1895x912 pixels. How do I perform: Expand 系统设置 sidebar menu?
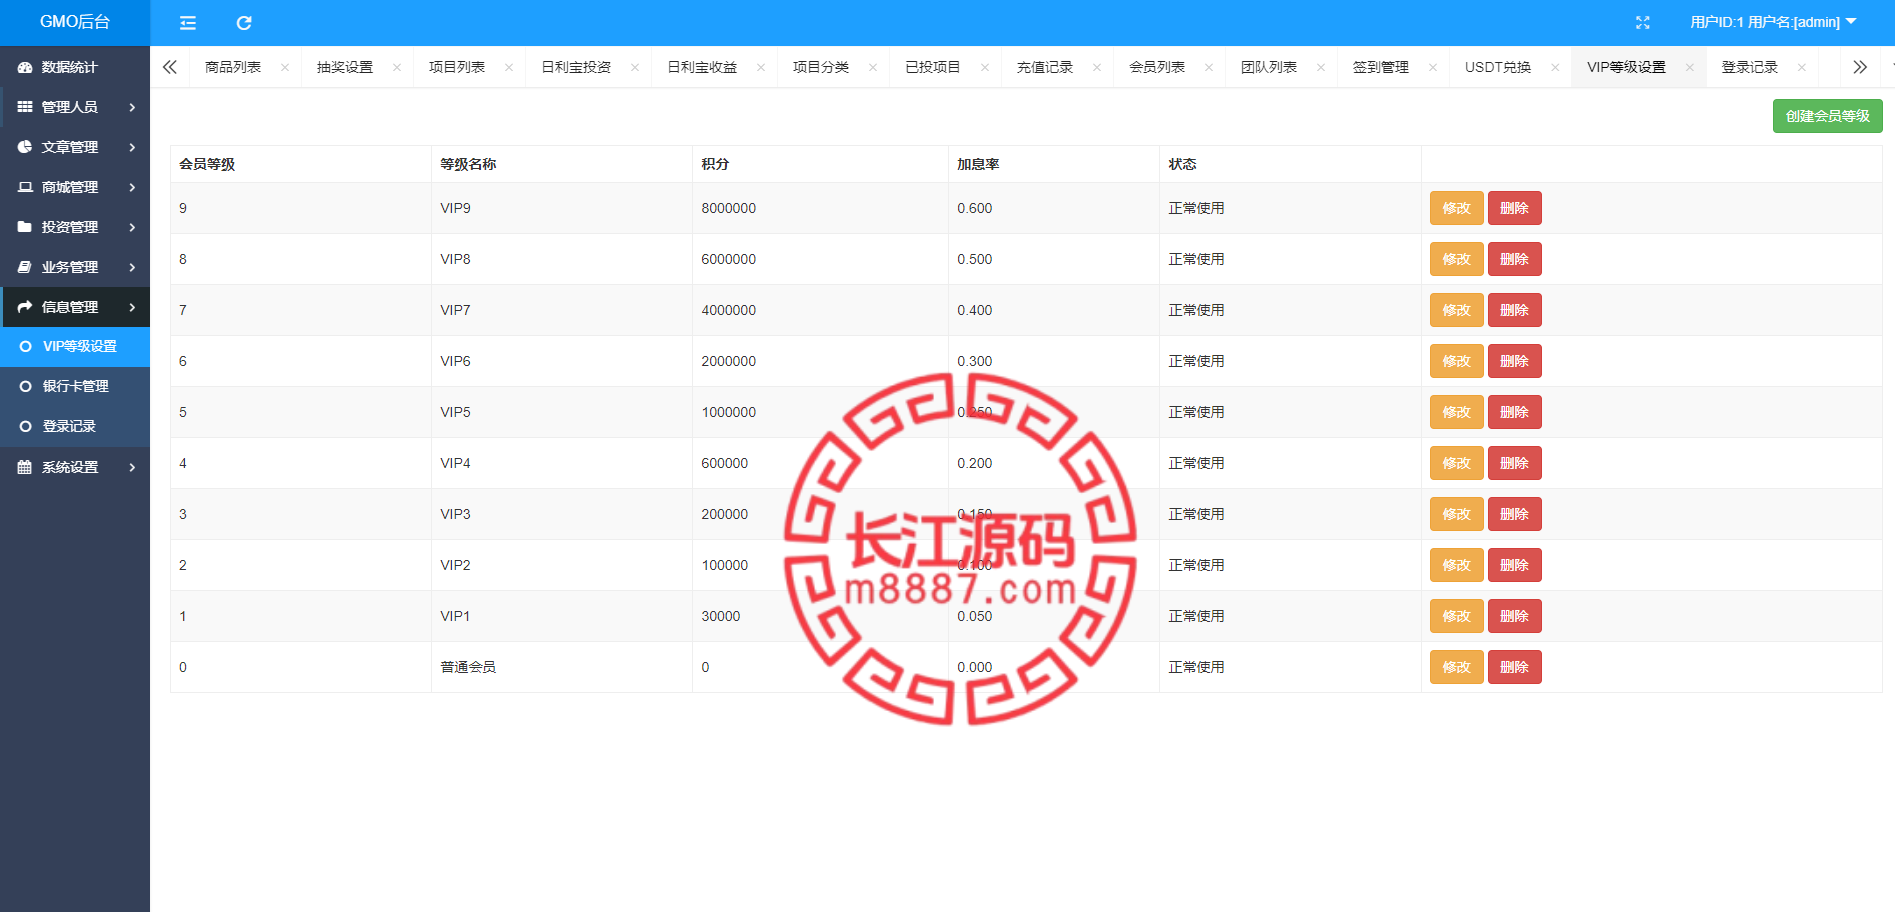pos(75,467)
